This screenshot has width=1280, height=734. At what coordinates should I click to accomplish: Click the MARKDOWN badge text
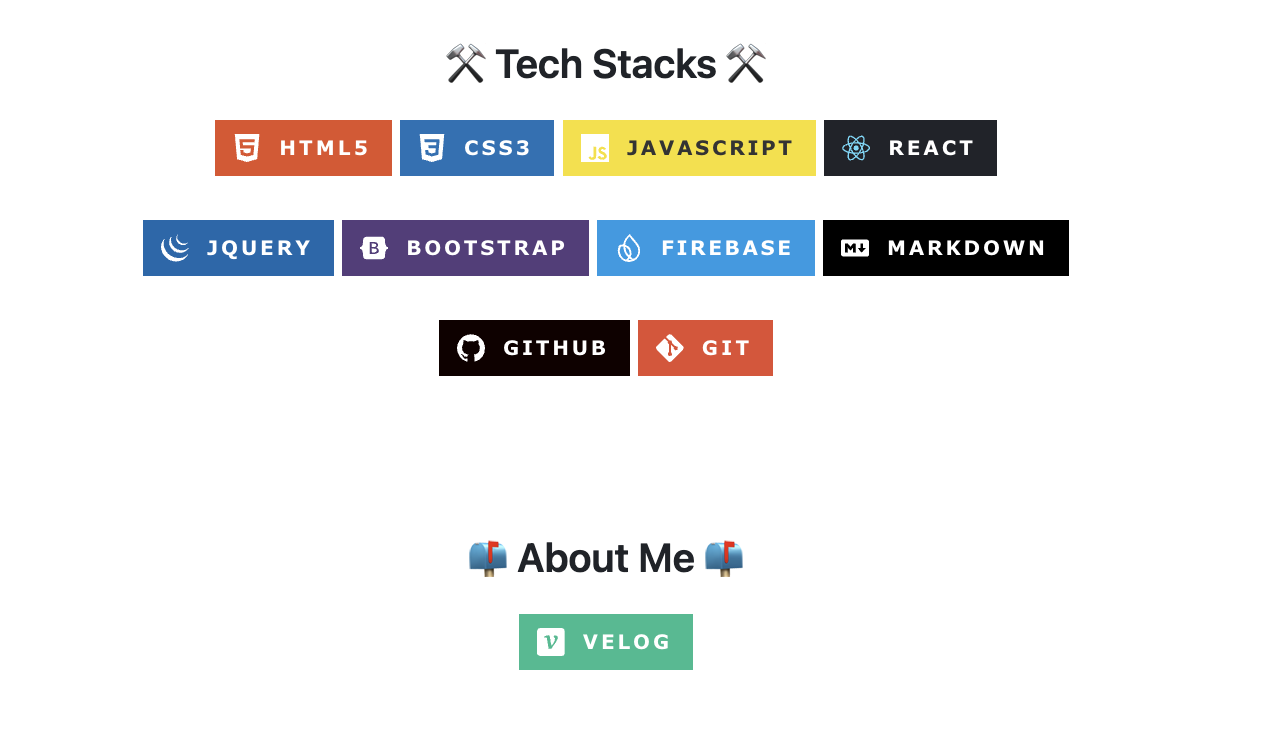tap(967, 248)
